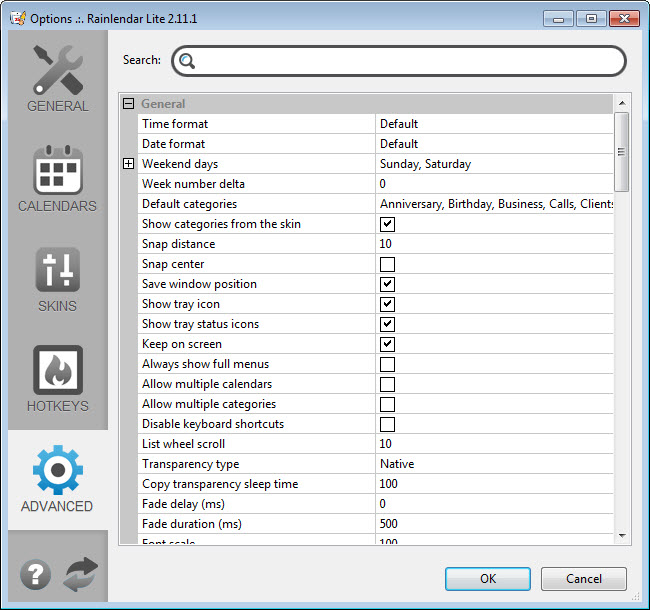The image size is (650, 610).
Task: Click the search magnifier icon
Action: pyautogui.click(x=187, y=61)
